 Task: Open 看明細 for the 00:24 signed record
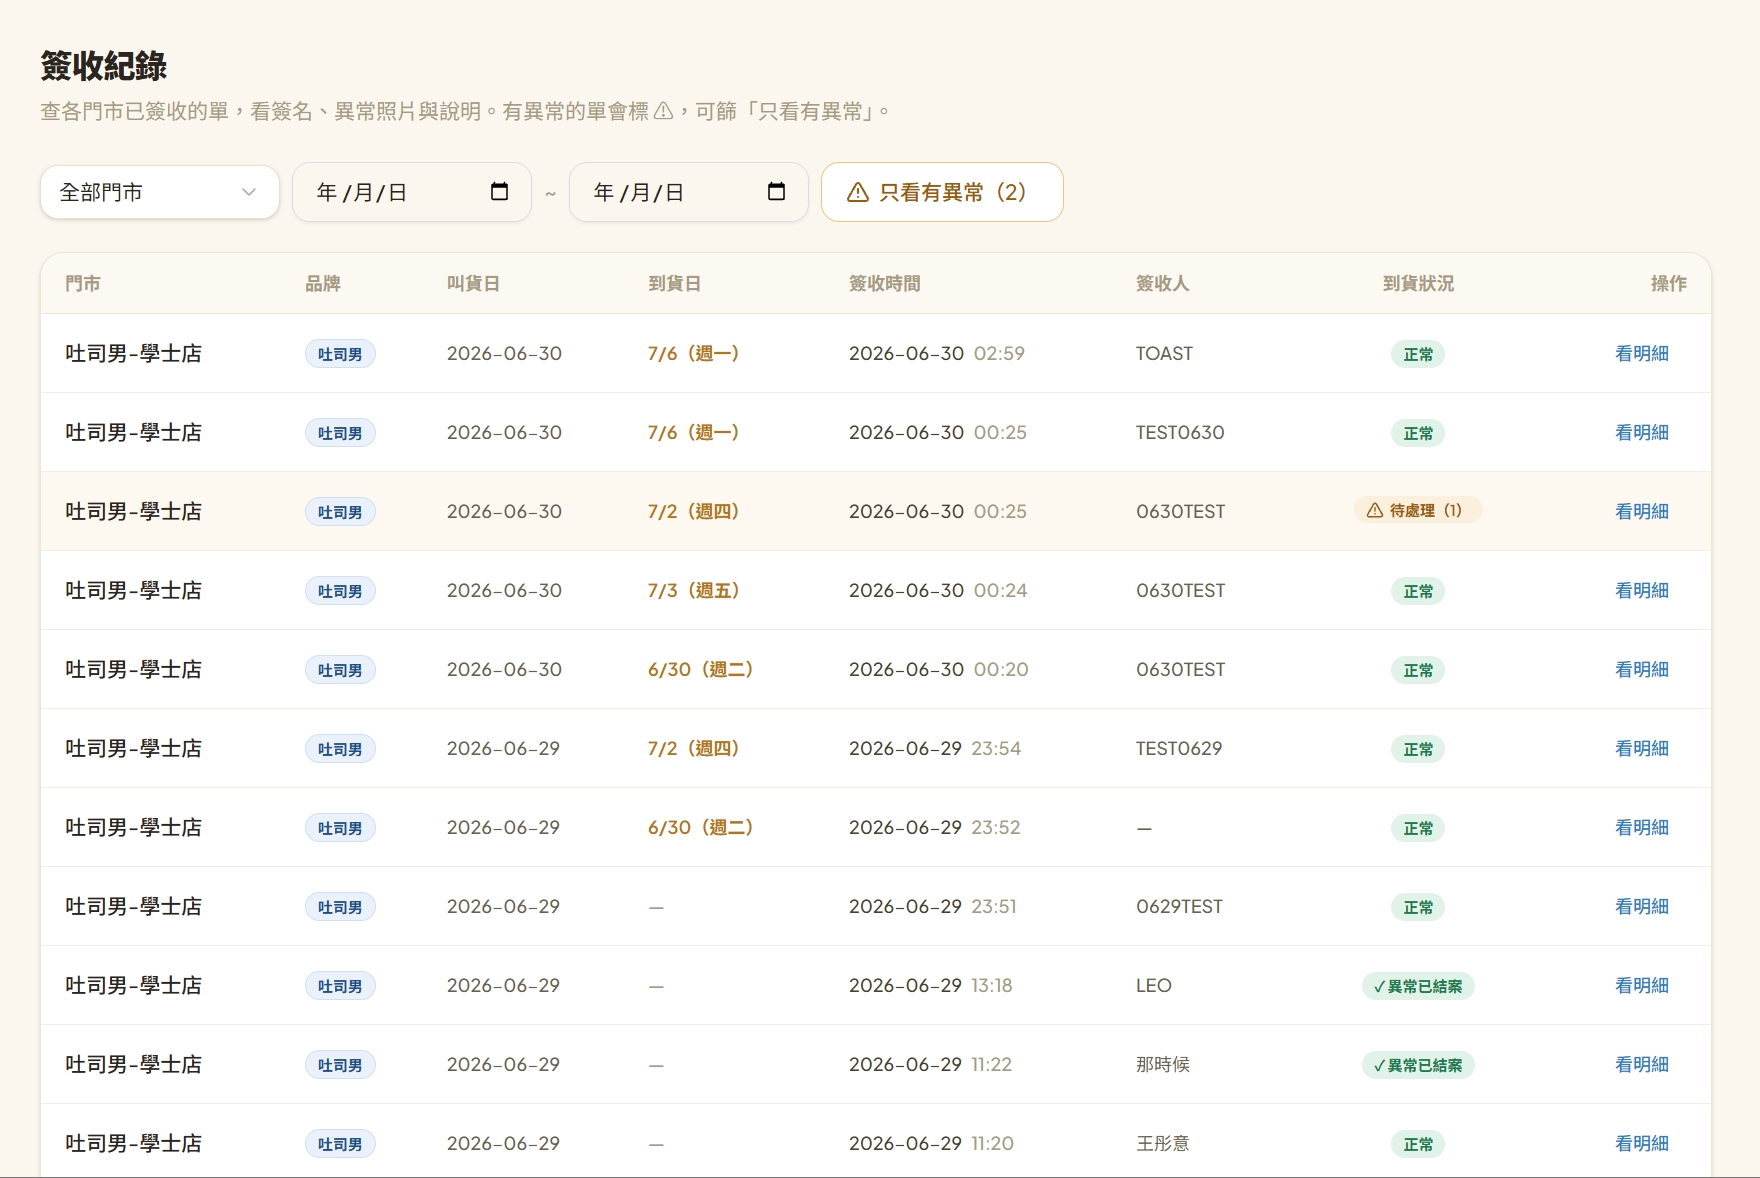coord(1641,590)
